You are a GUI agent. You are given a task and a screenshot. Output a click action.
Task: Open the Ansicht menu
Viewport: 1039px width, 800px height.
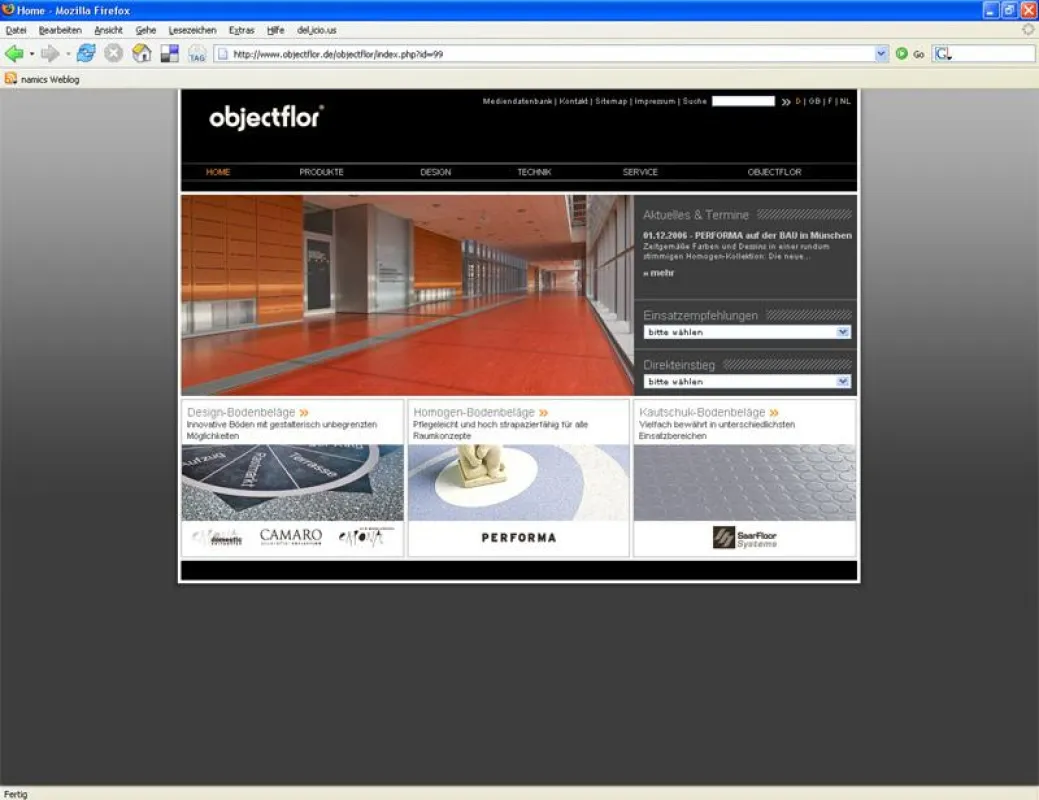point(109,30)
